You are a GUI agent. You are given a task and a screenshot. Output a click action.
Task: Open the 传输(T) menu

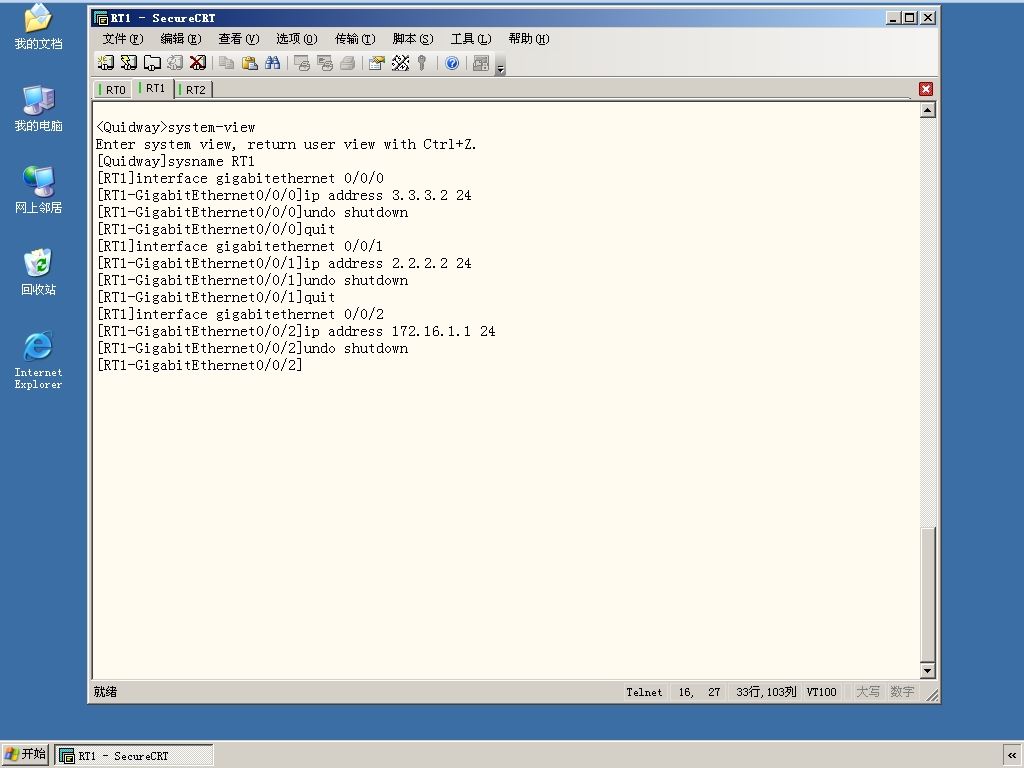355,39
